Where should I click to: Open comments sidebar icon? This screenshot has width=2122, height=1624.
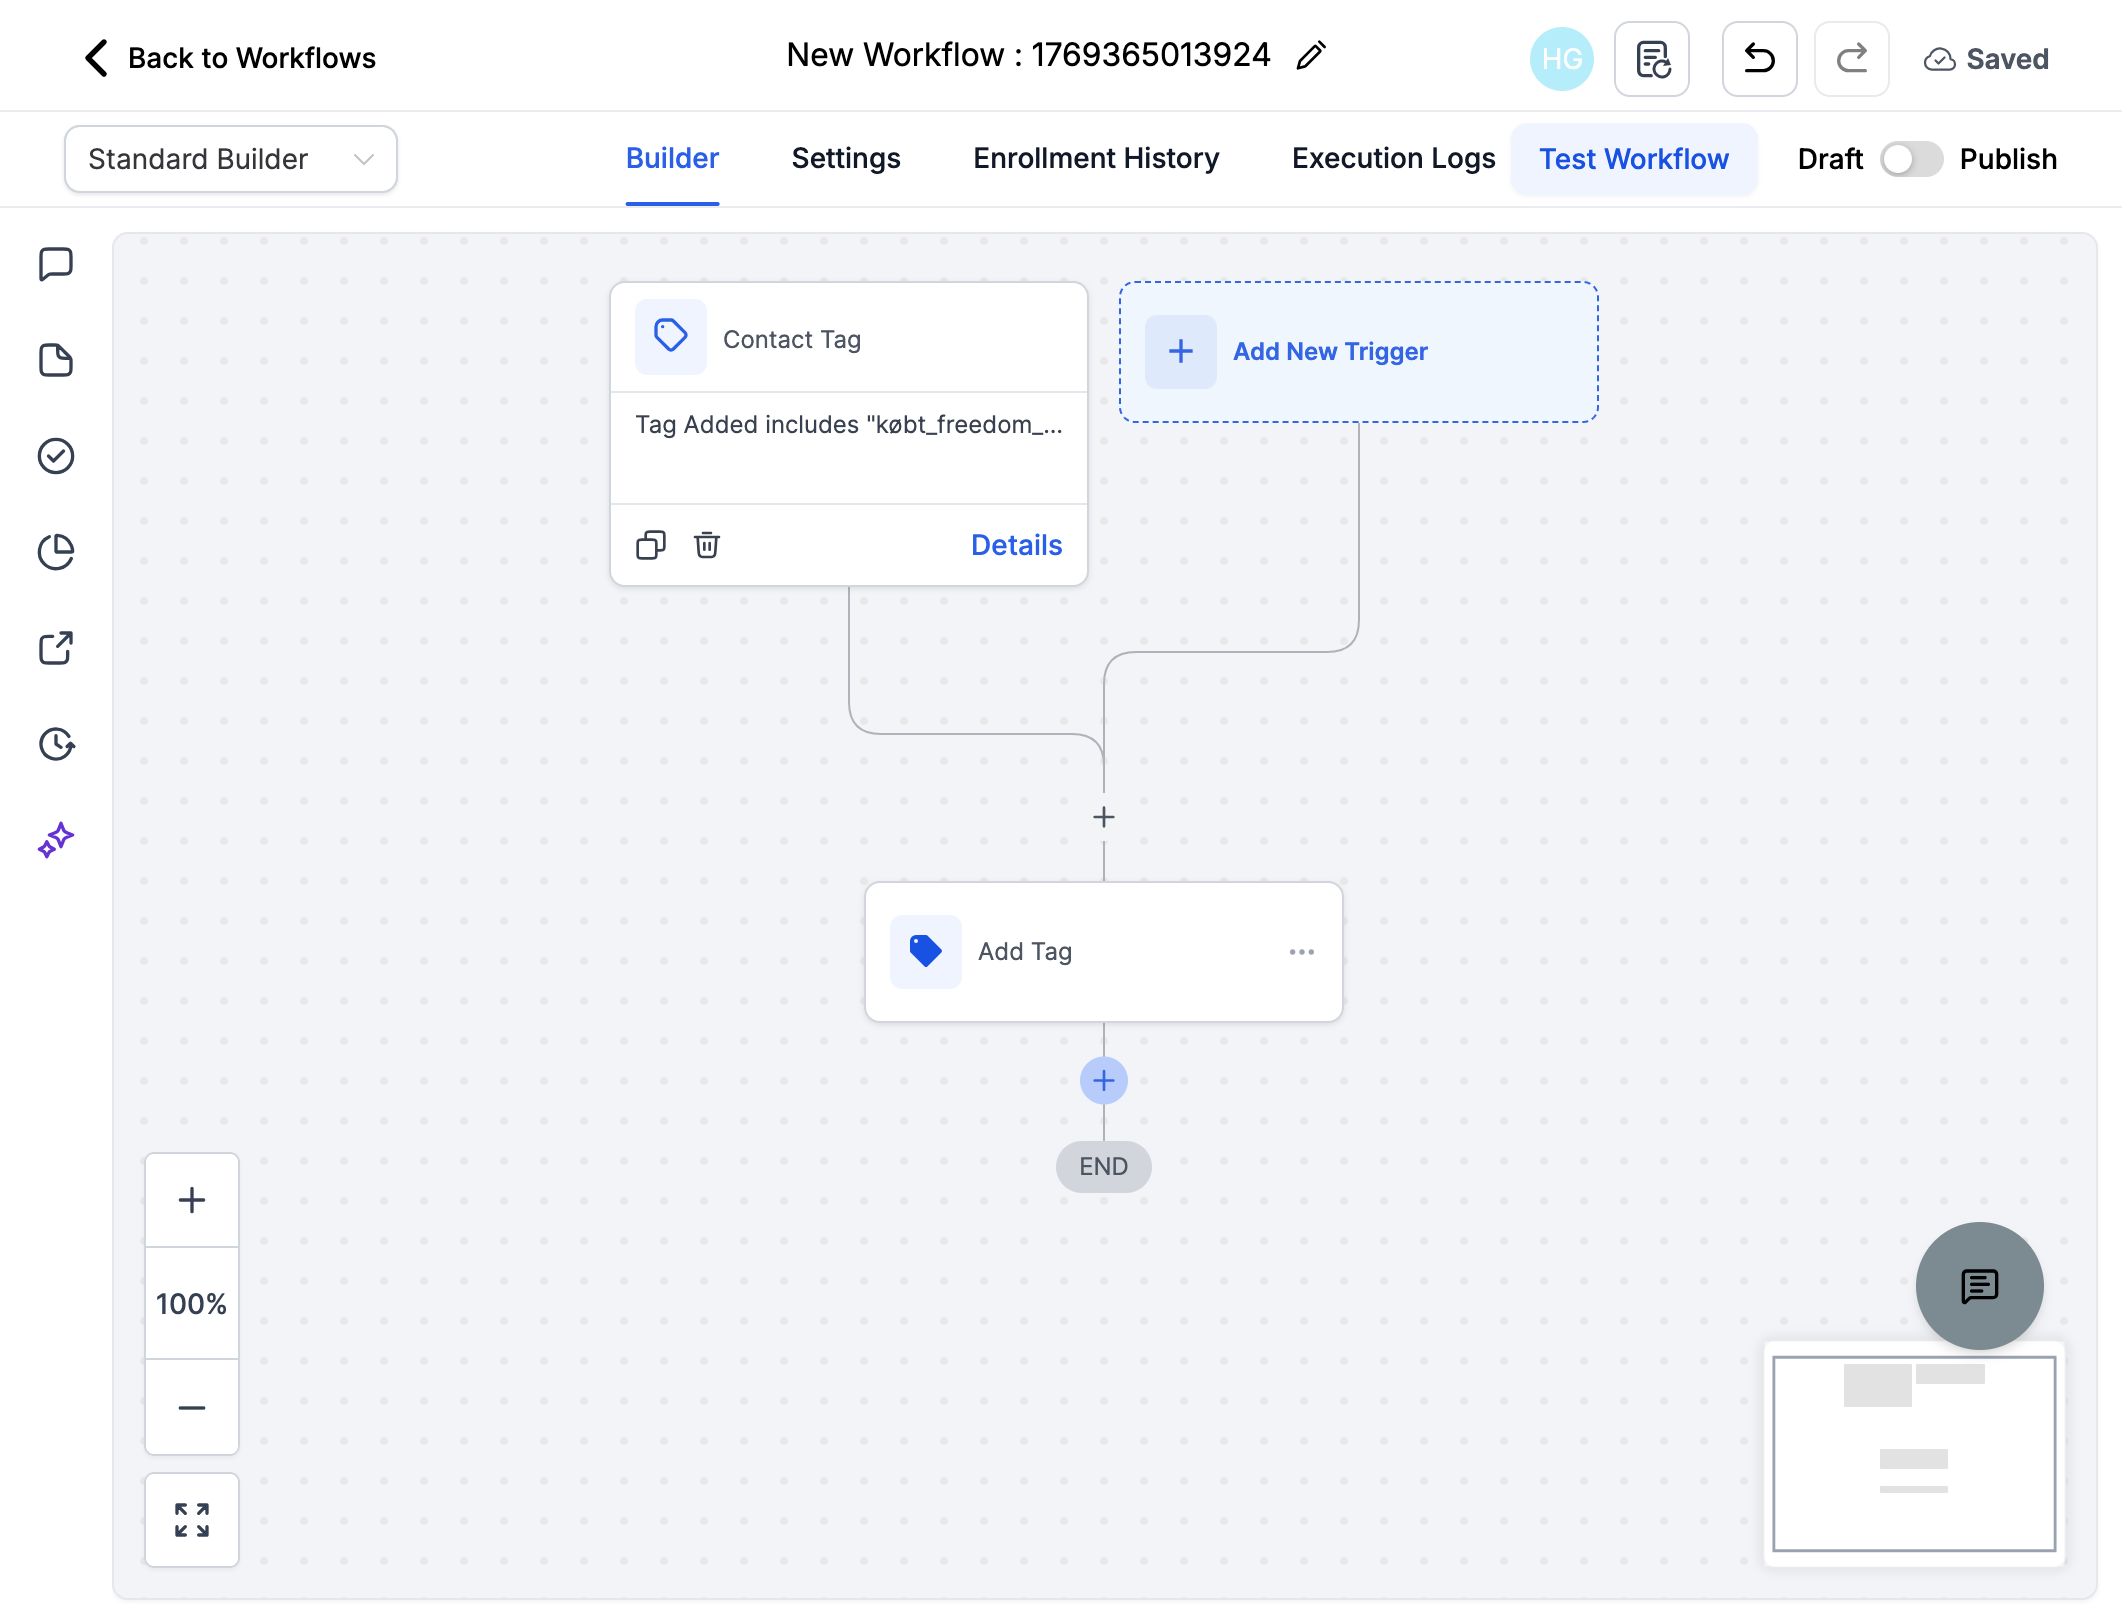[x=56, y=265]
